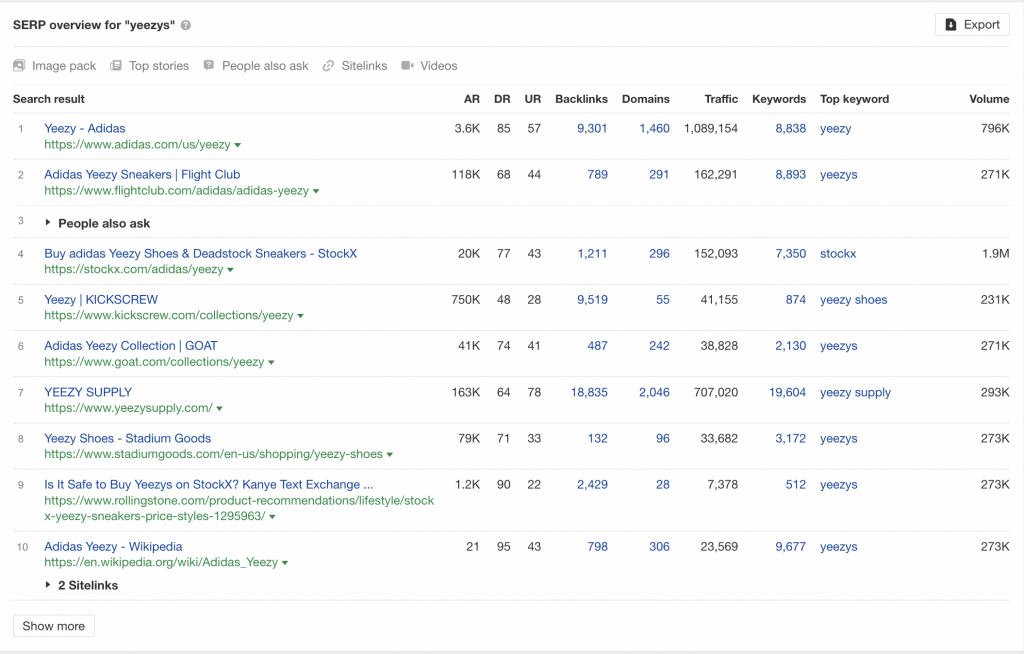Click the People also ask speech-bubble icon
Viewport: 1024px width, 654px height.
(209, 65)
